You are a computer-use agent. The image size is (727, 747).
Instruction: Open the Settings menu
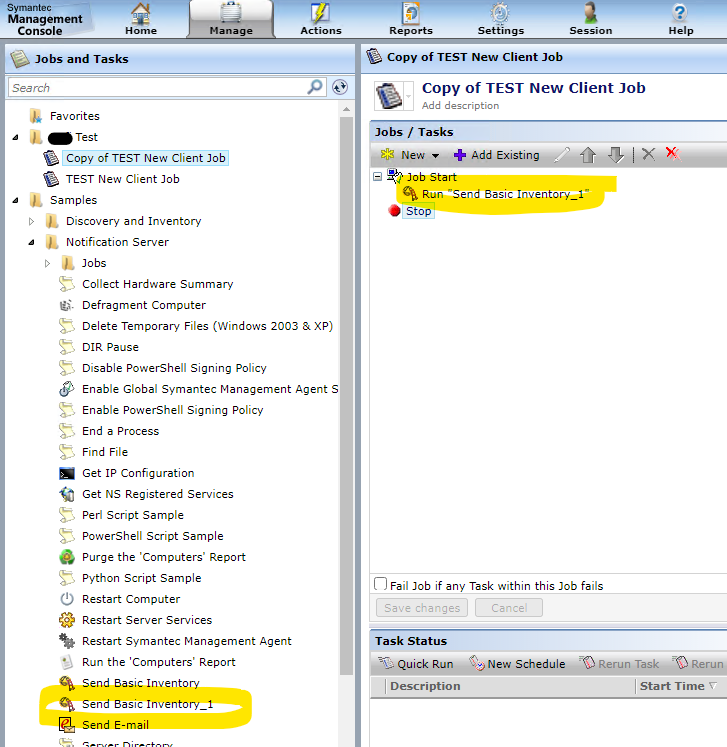501,19
